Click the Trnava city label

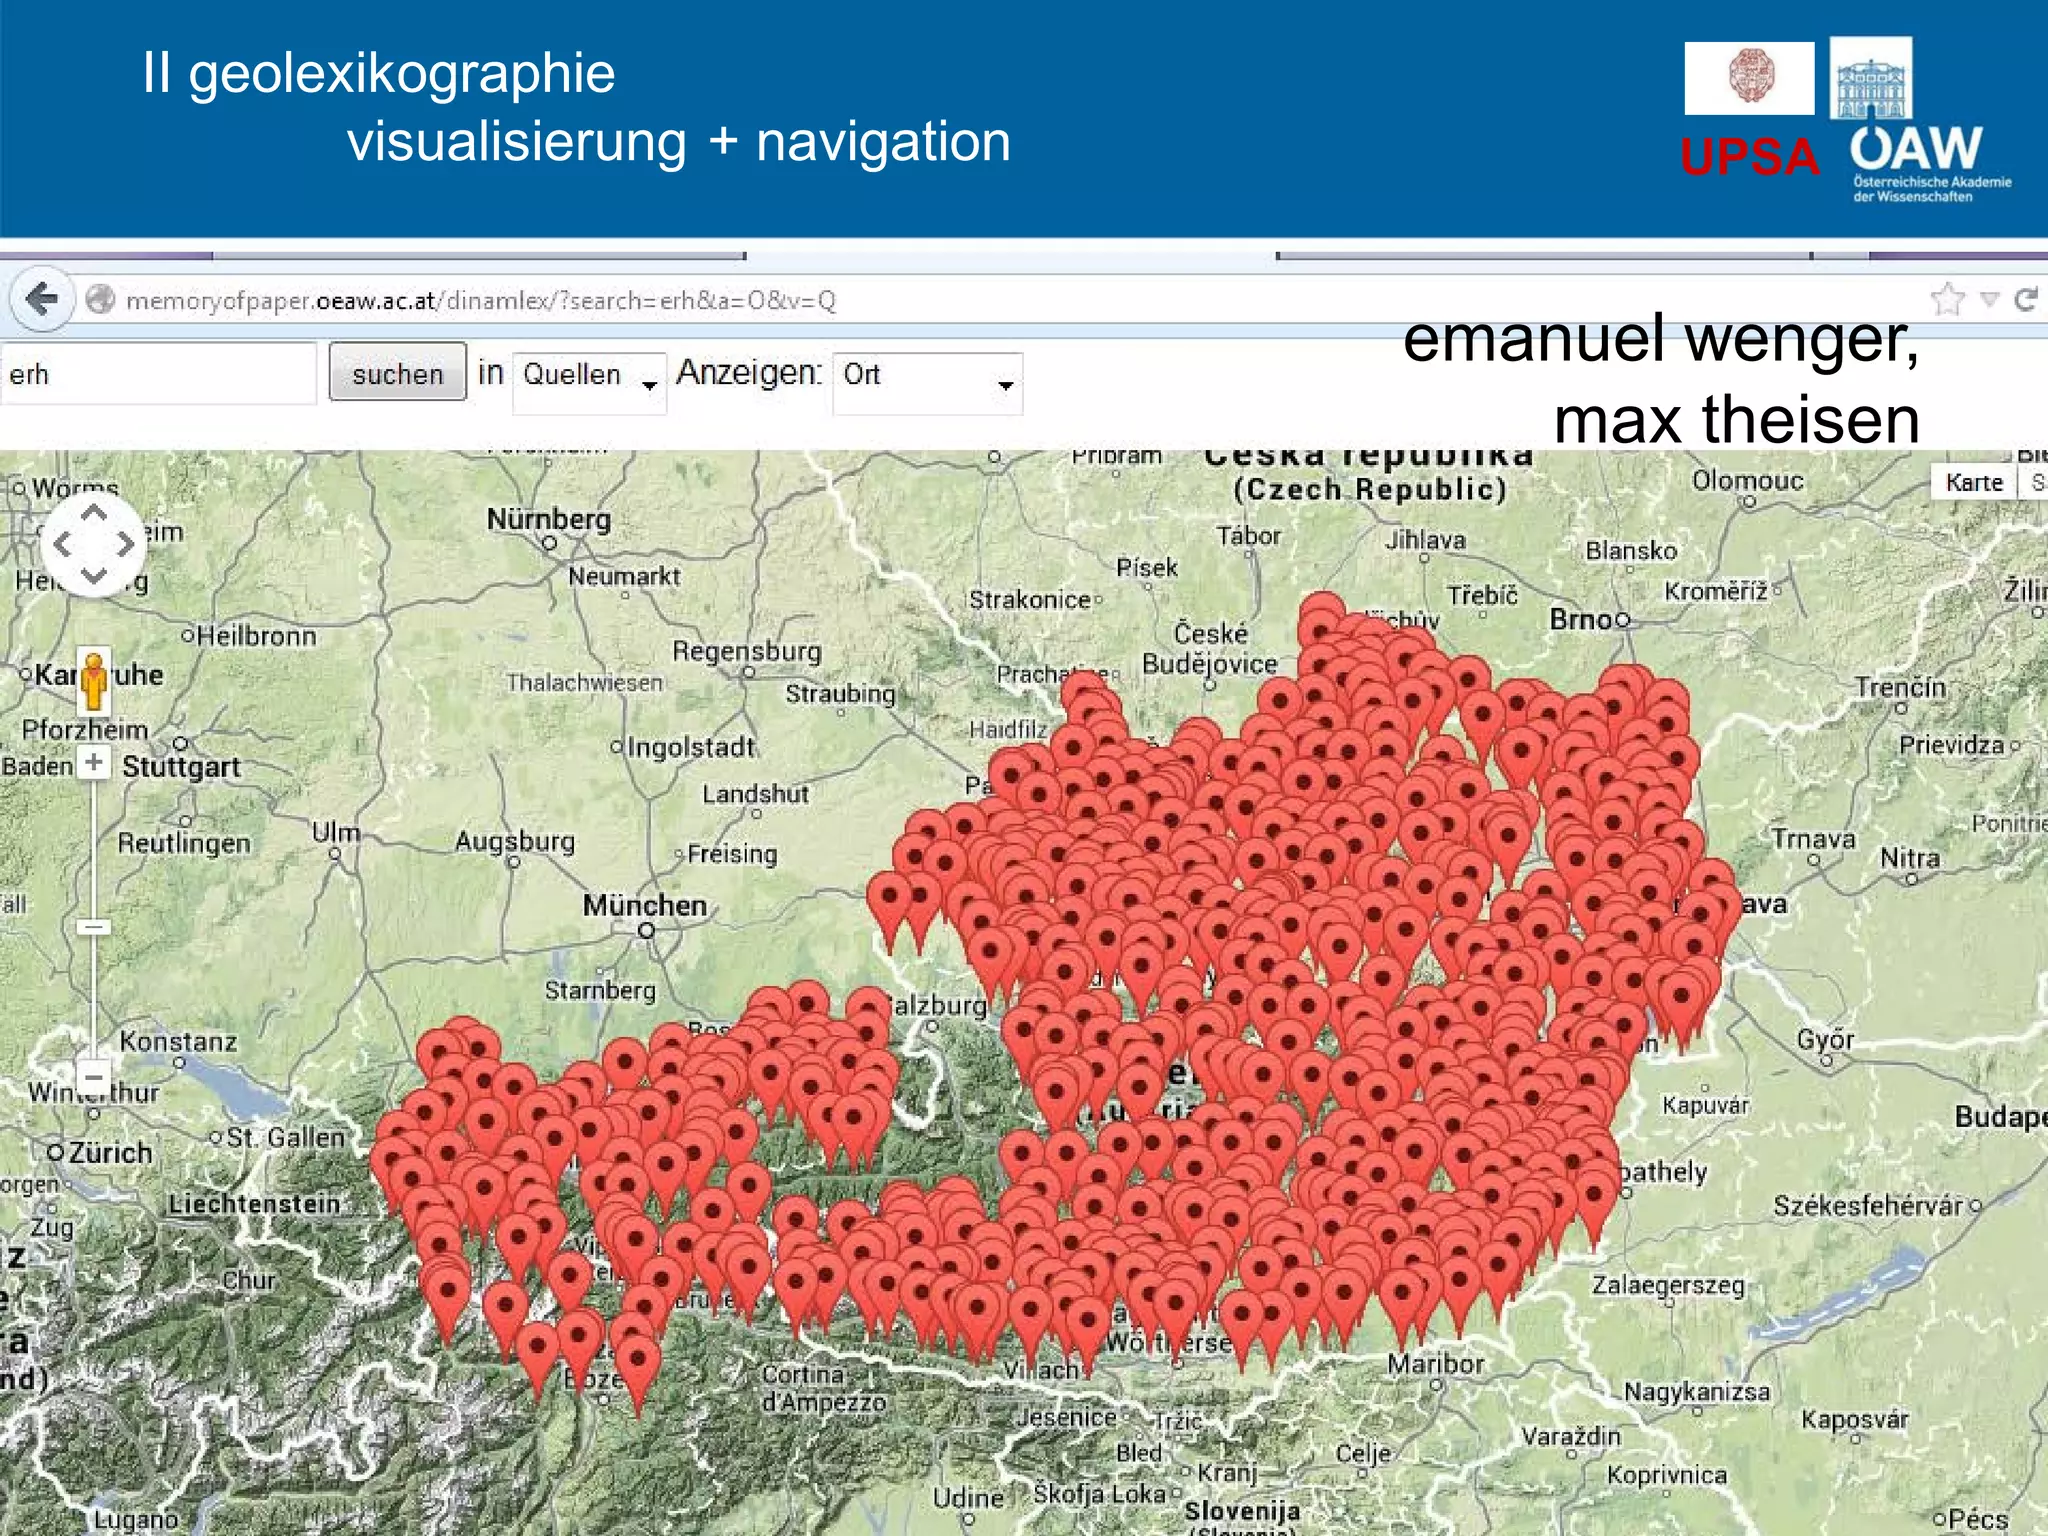pyautogui.click(x=1813, y=838)
